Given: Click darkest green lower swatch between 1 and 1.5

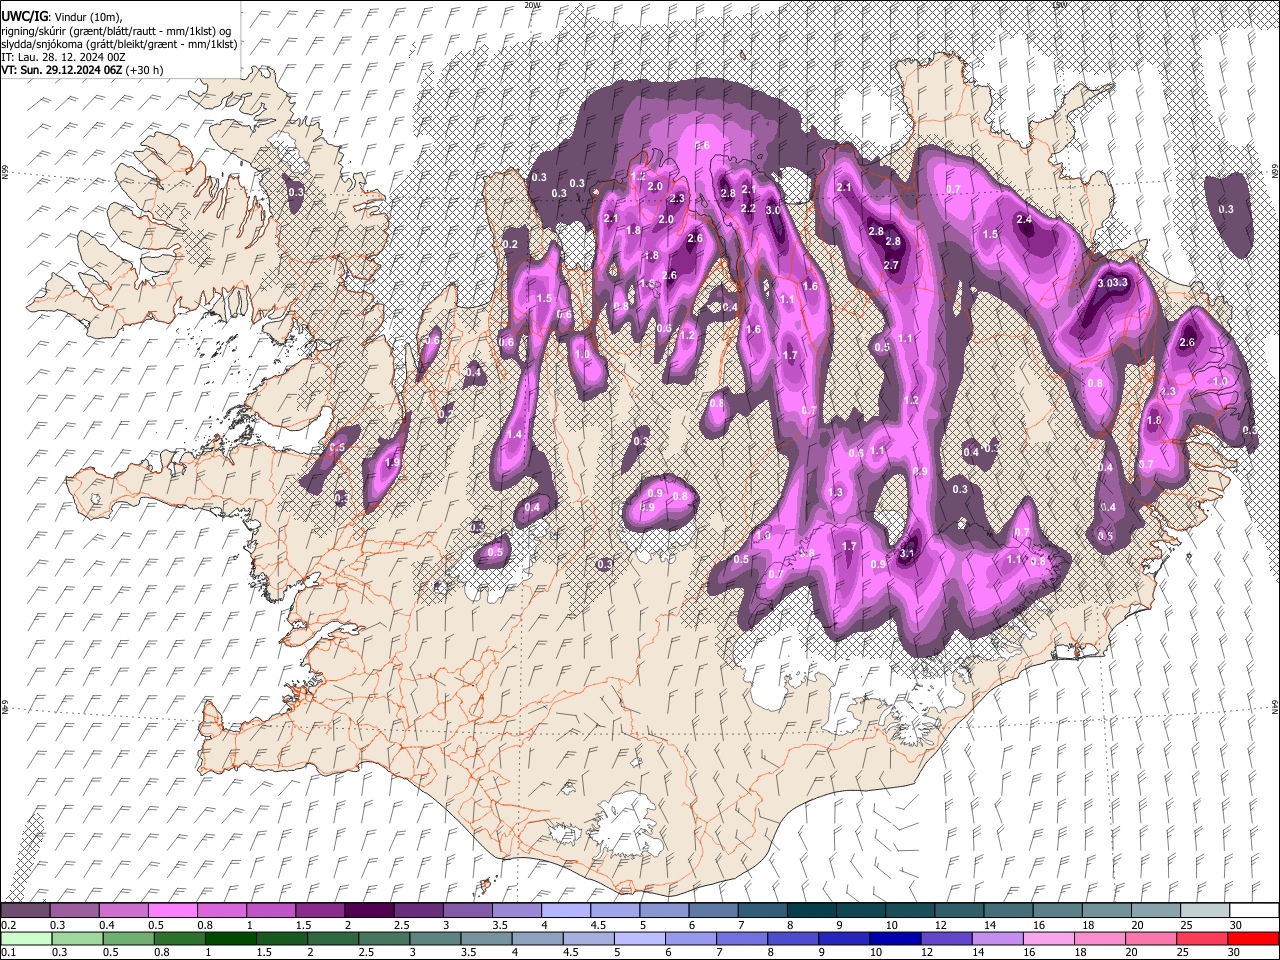Looking at the screenshot, I should click(x=231, y=938).
